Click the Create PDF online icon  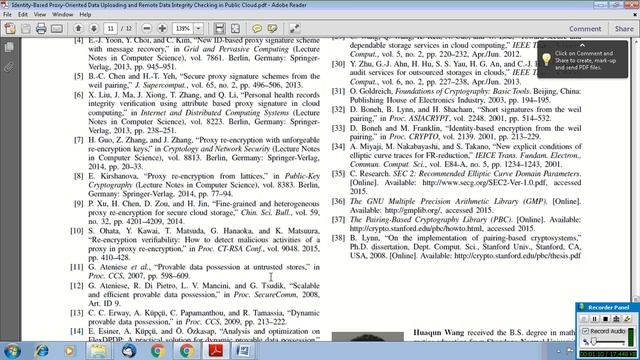coord(10,28)
